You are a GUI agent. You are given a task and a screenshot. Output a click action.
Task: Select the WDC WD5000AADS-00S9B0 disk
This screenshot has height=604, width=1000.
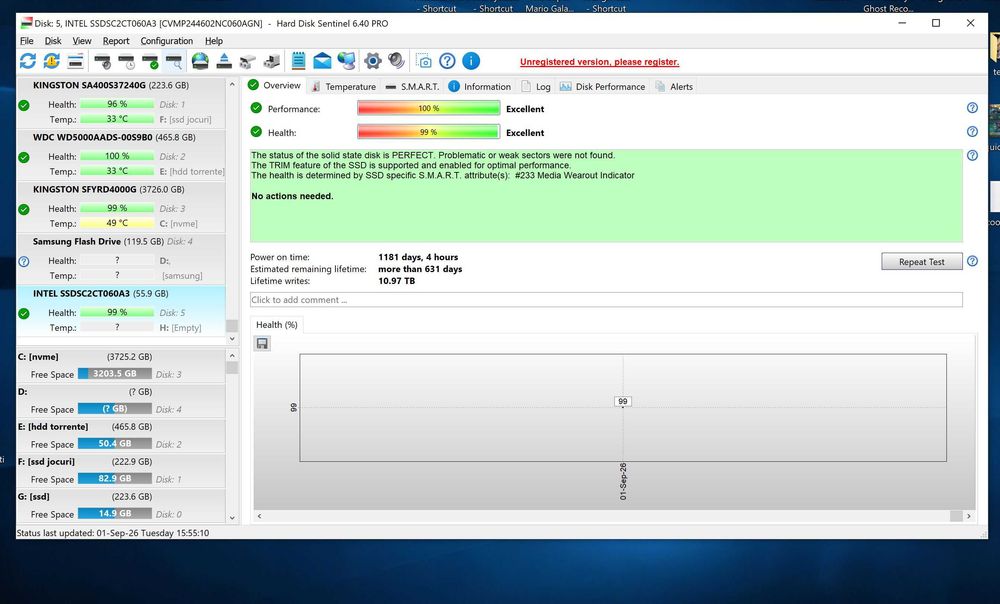pyautogui.click(x=121, y=155)
